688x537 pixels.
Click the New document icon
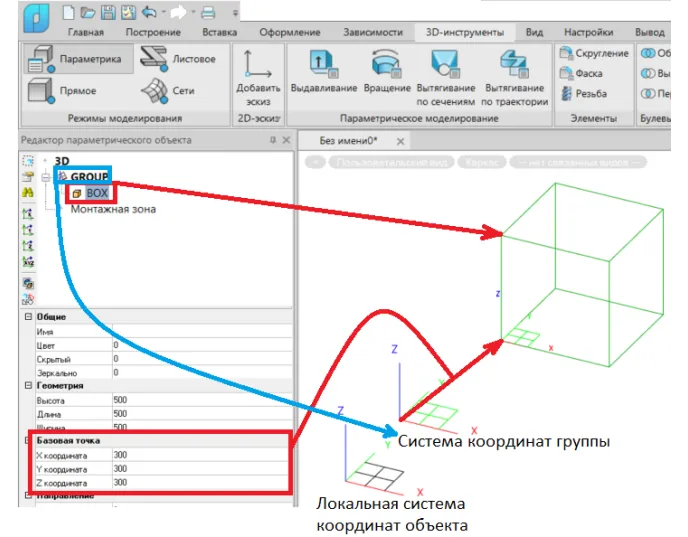[68, 12]
